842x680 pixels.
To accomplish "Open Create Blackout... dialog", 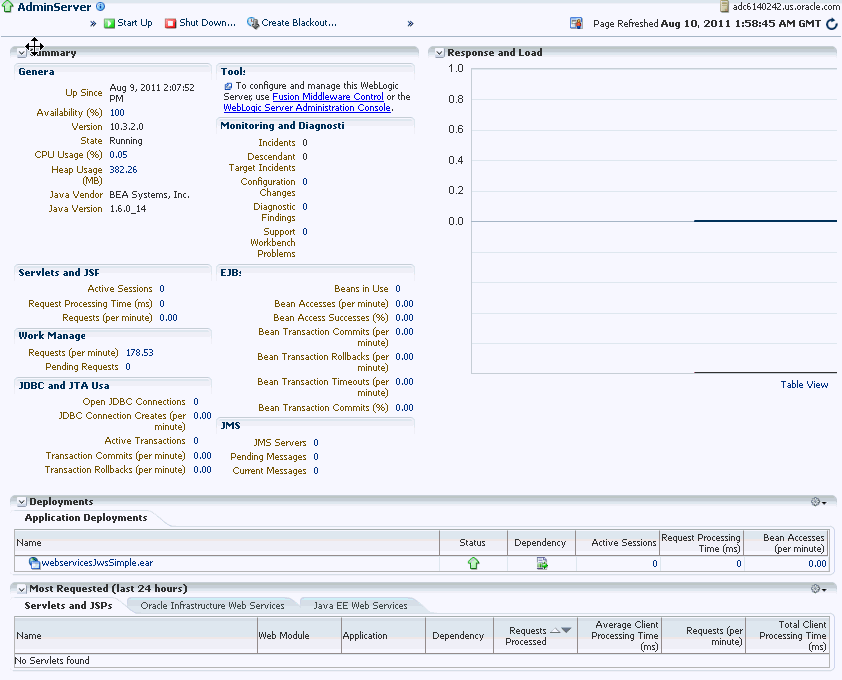I will coord(292,23).
